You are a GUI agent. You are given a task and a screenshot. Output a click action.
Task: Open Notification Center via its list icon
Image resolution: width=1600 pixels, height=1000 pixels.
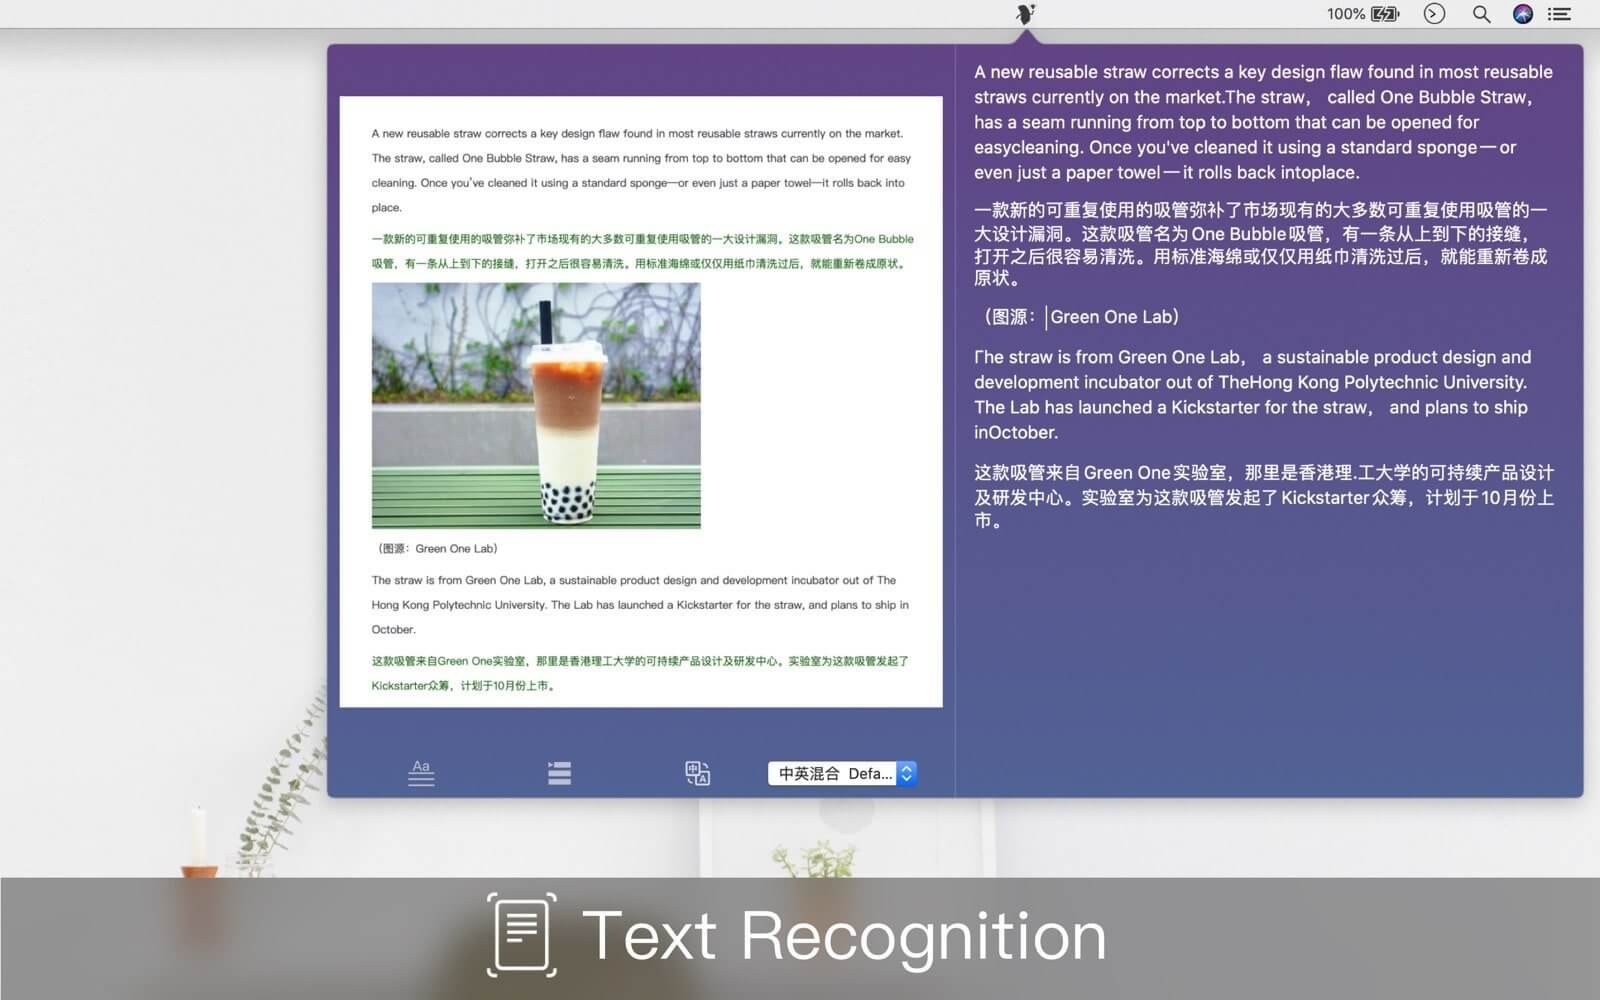(1559, 14)
